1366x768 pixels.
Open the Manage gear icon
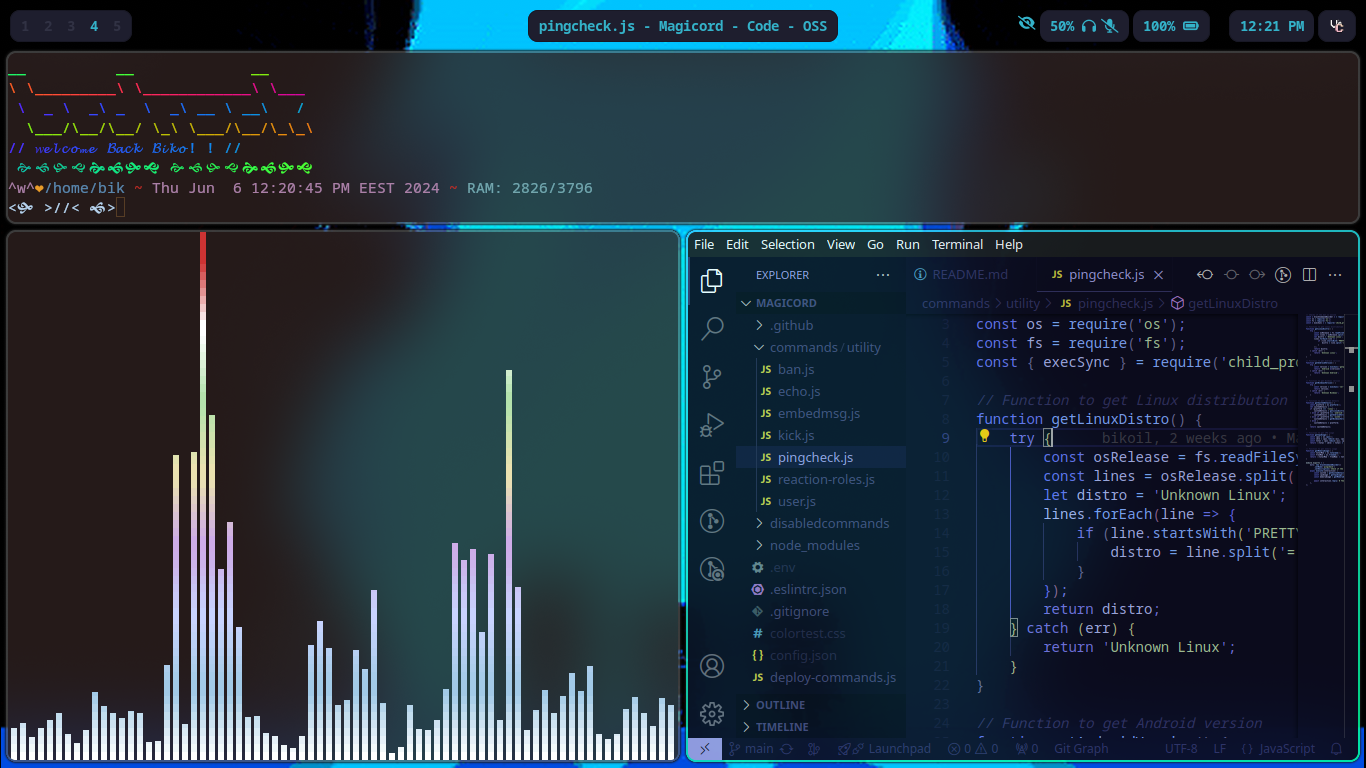point(712,713)
